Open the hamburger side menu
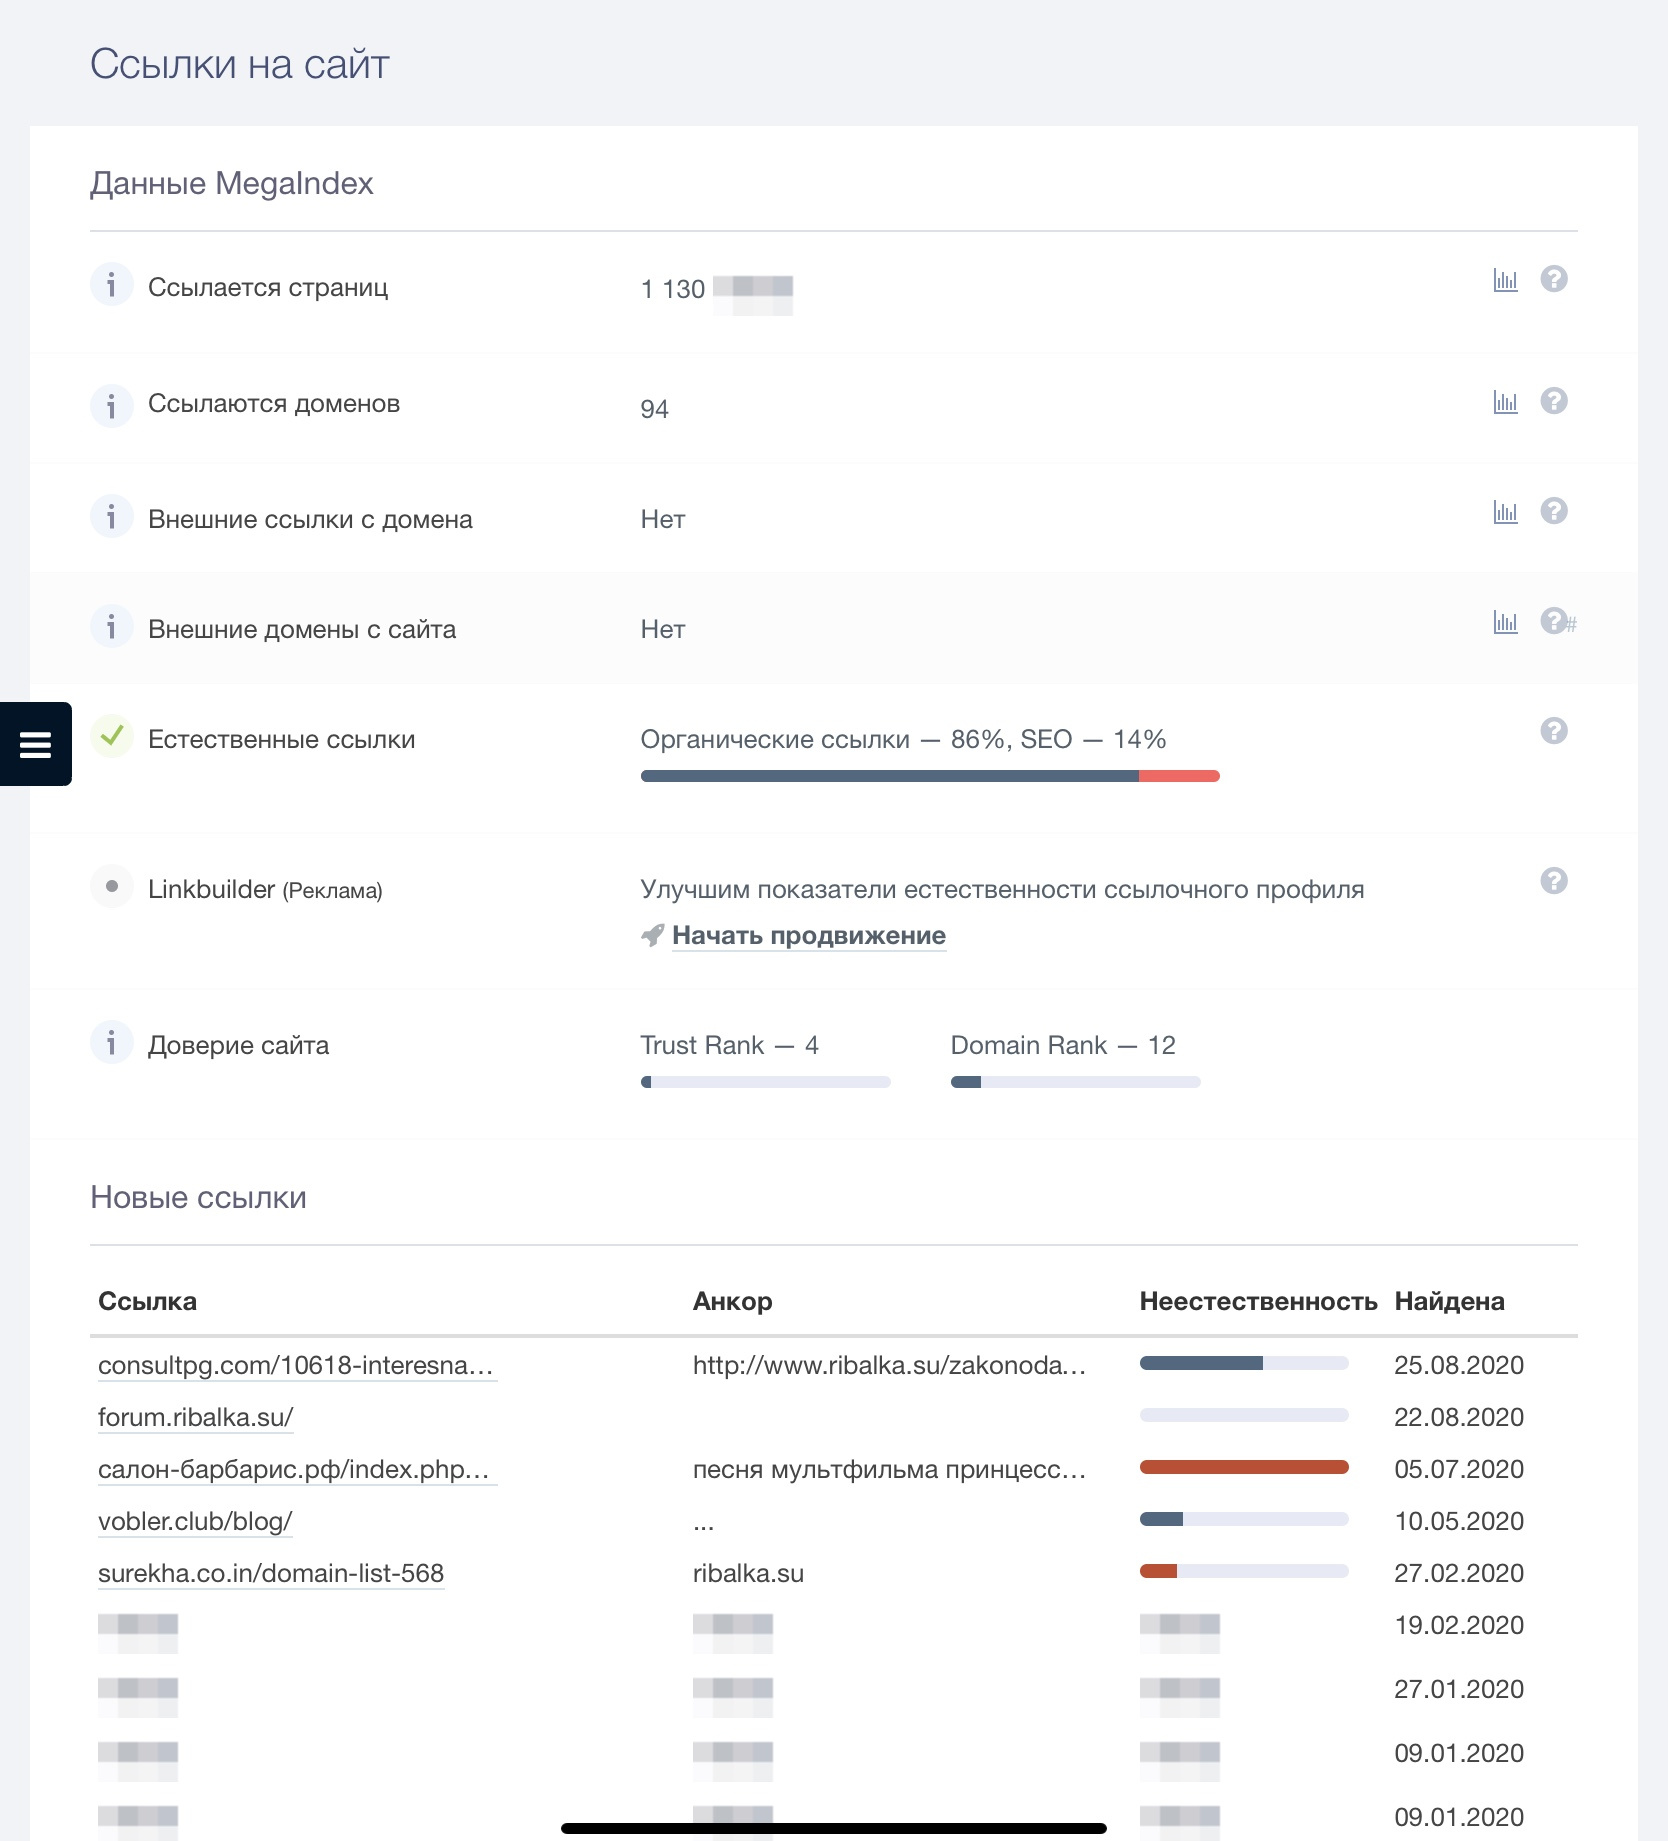The width and height of the screenshot is (1668, 1841). tap(35, 744)
